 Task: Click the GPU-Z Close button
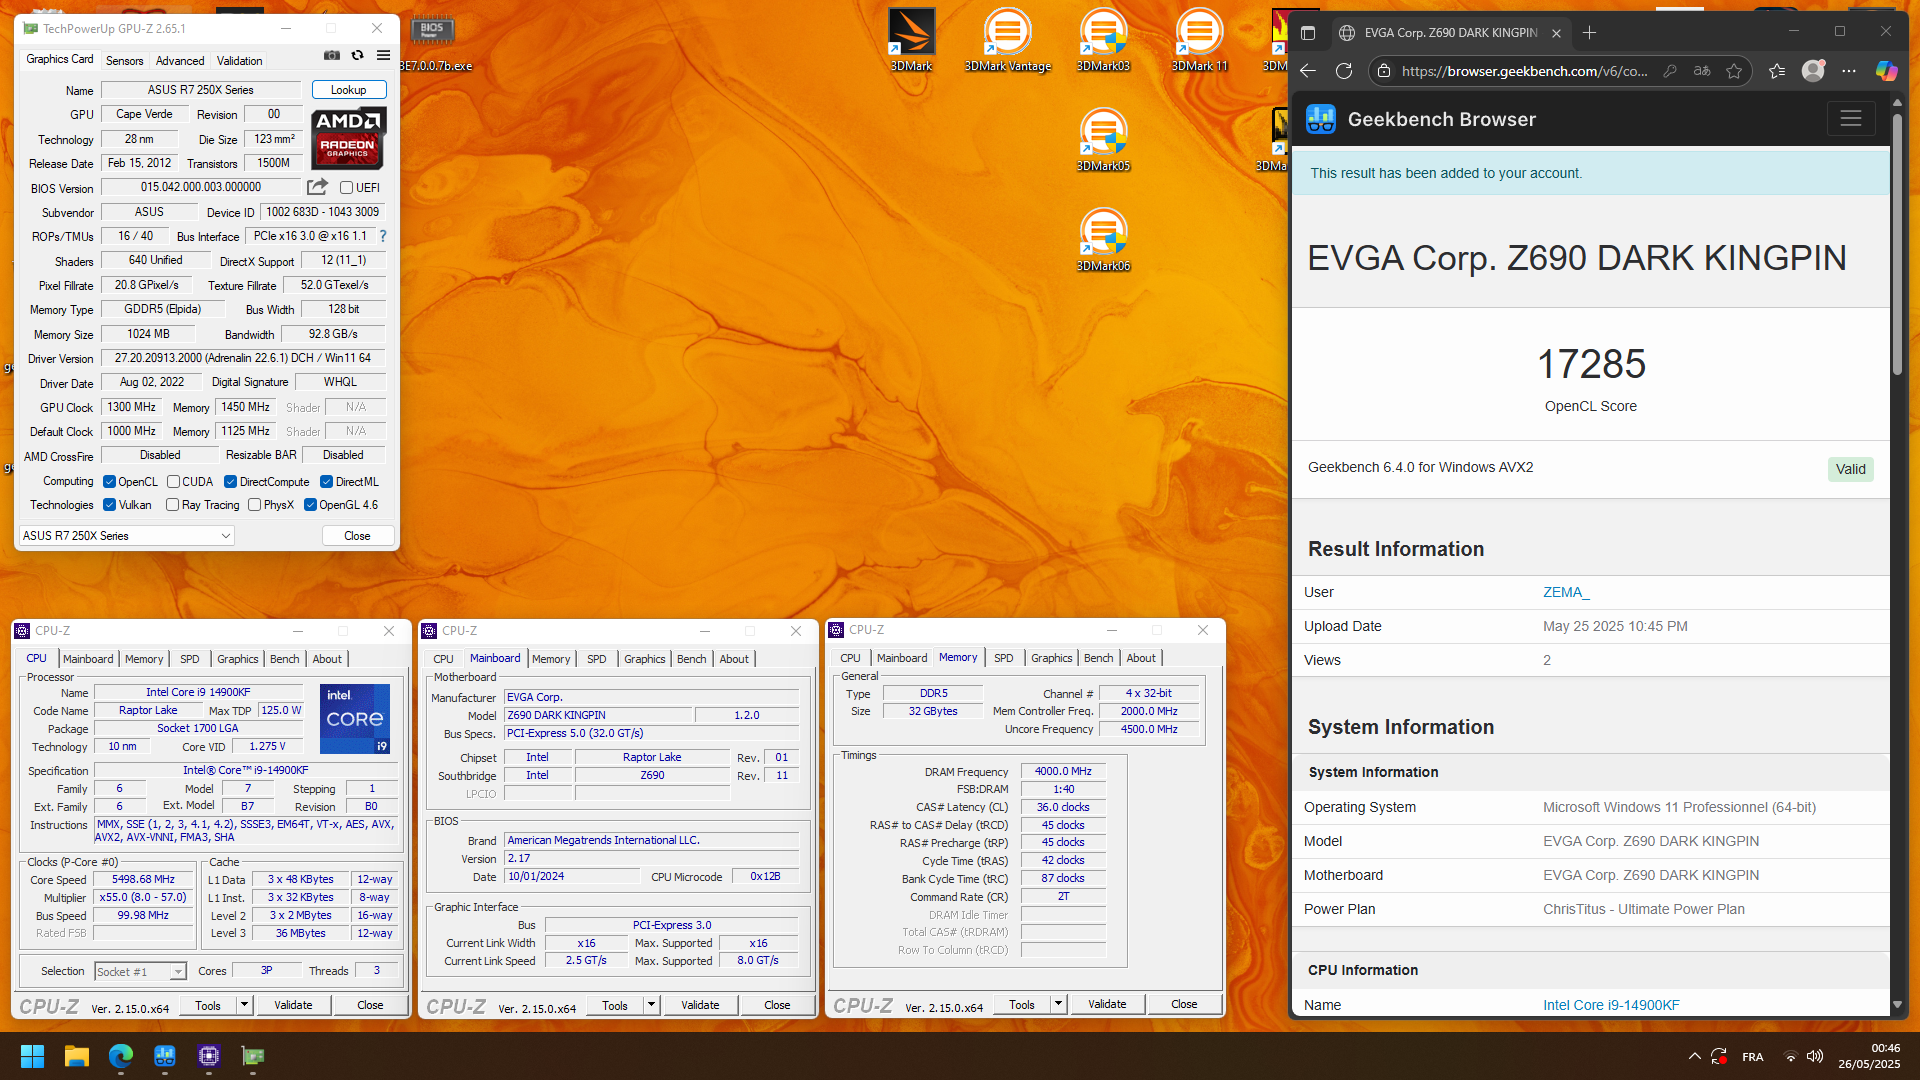tap(358, 536)
